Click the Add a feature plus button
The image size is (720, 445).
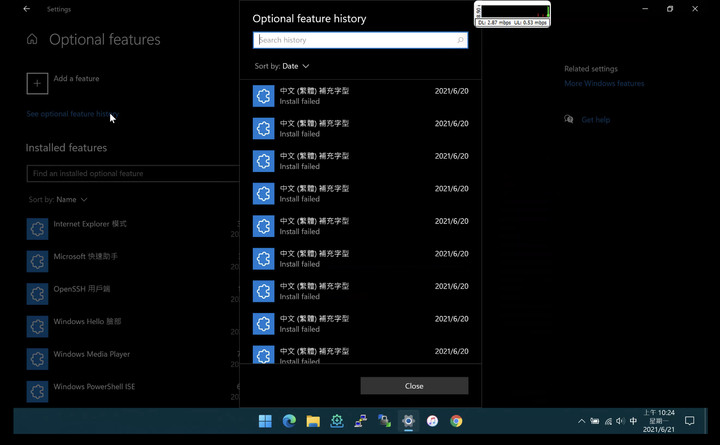37,84
